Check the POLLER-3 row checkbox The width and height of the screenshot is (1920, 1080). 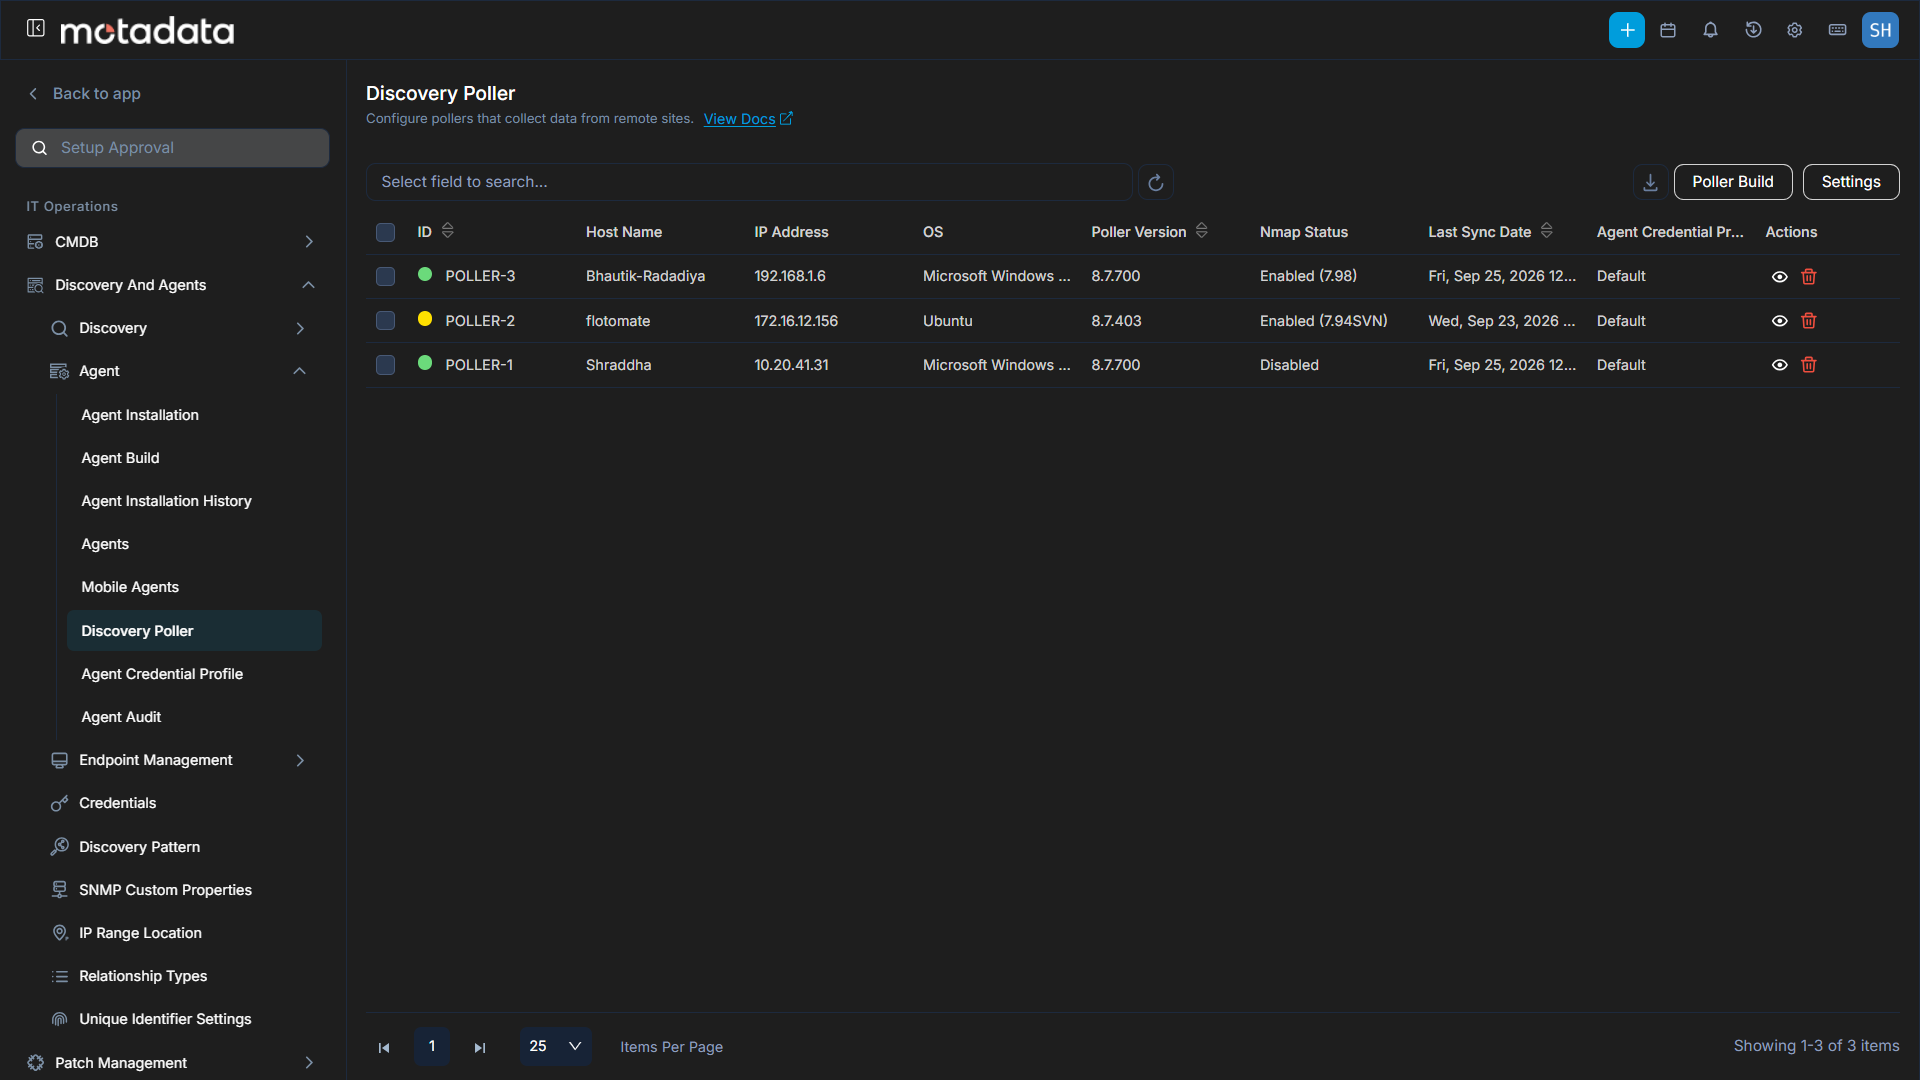tap(385, 276)
